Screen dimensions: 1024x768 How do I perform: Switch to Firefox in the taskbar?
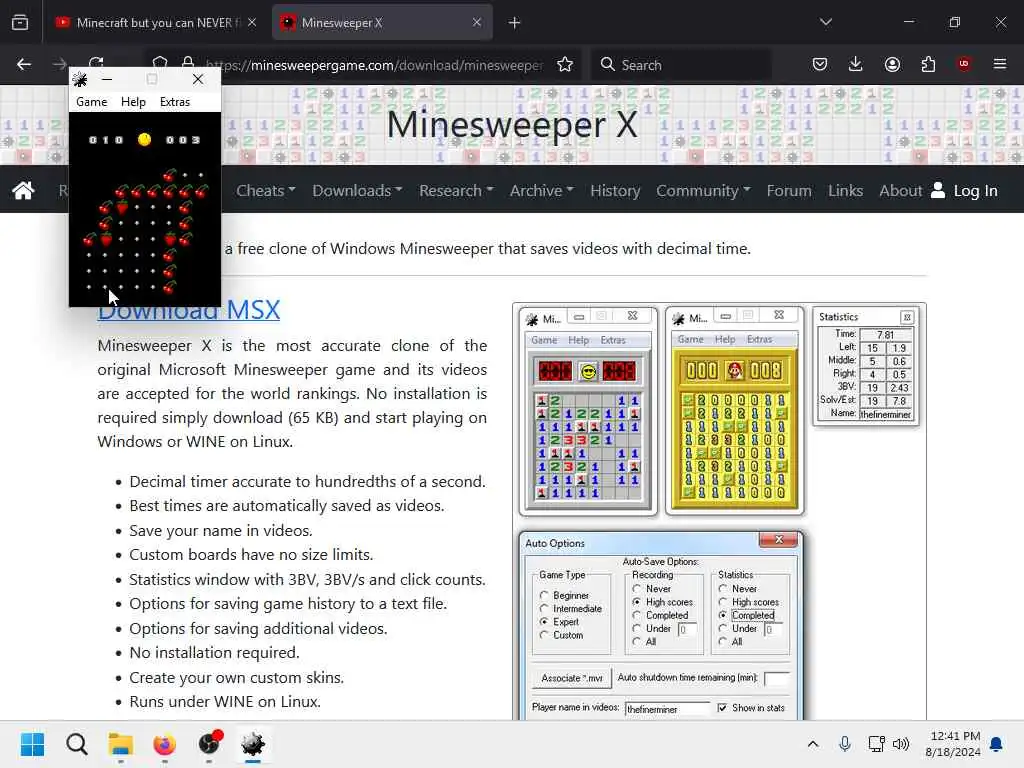(x=165, y=744)
